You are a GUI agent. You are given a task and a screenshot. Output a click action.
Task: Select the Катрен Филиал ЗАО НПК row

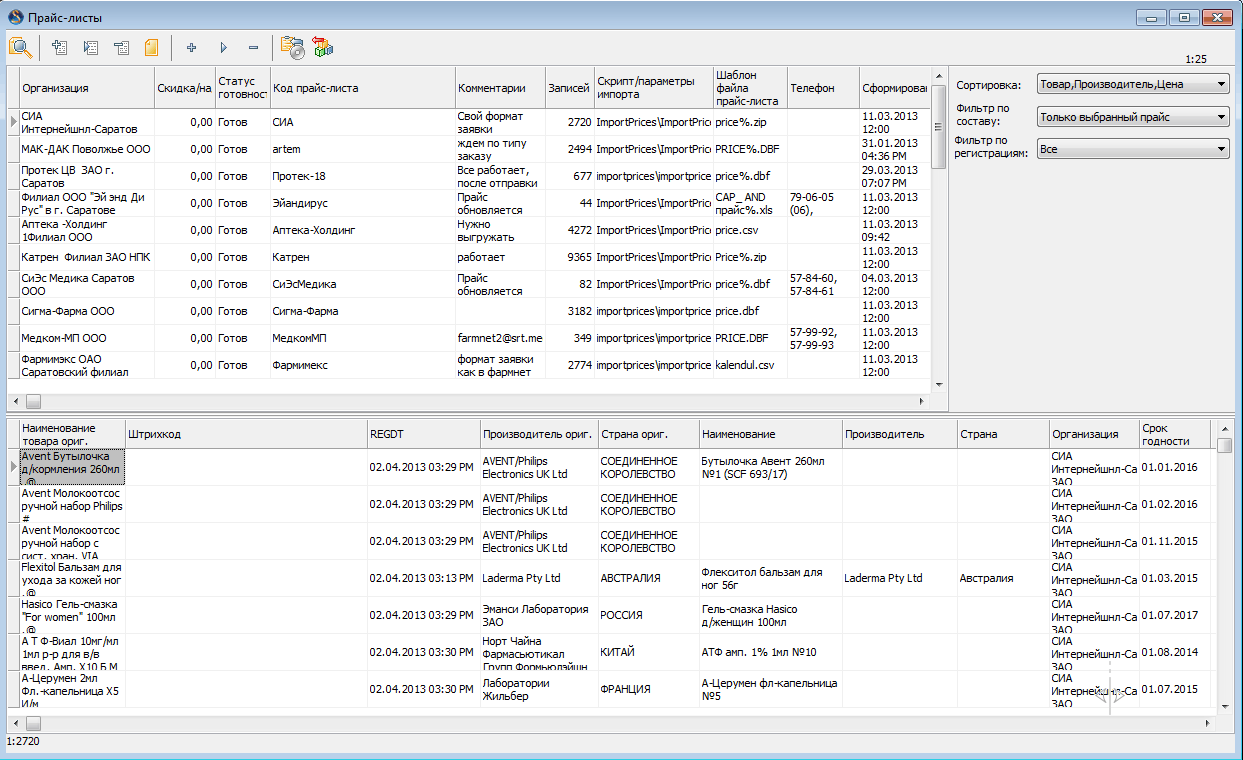pos(470,257)
